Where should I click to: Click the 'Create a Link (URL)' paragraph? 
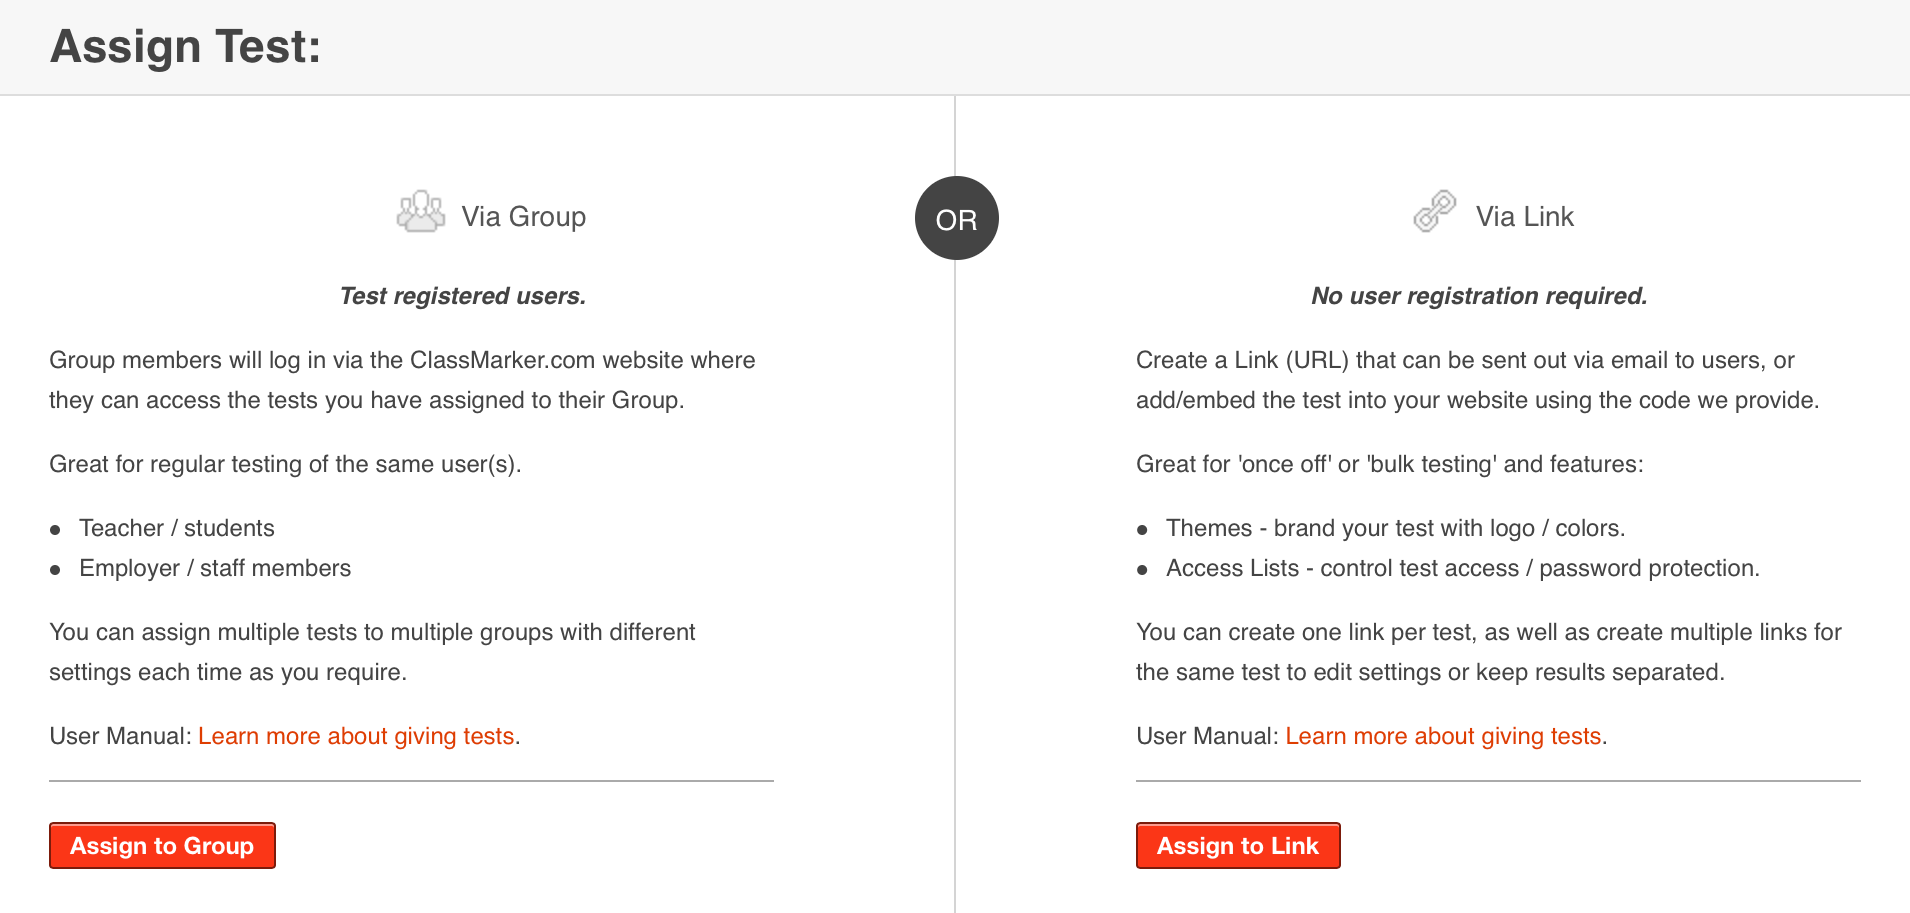pos(1476,380)
